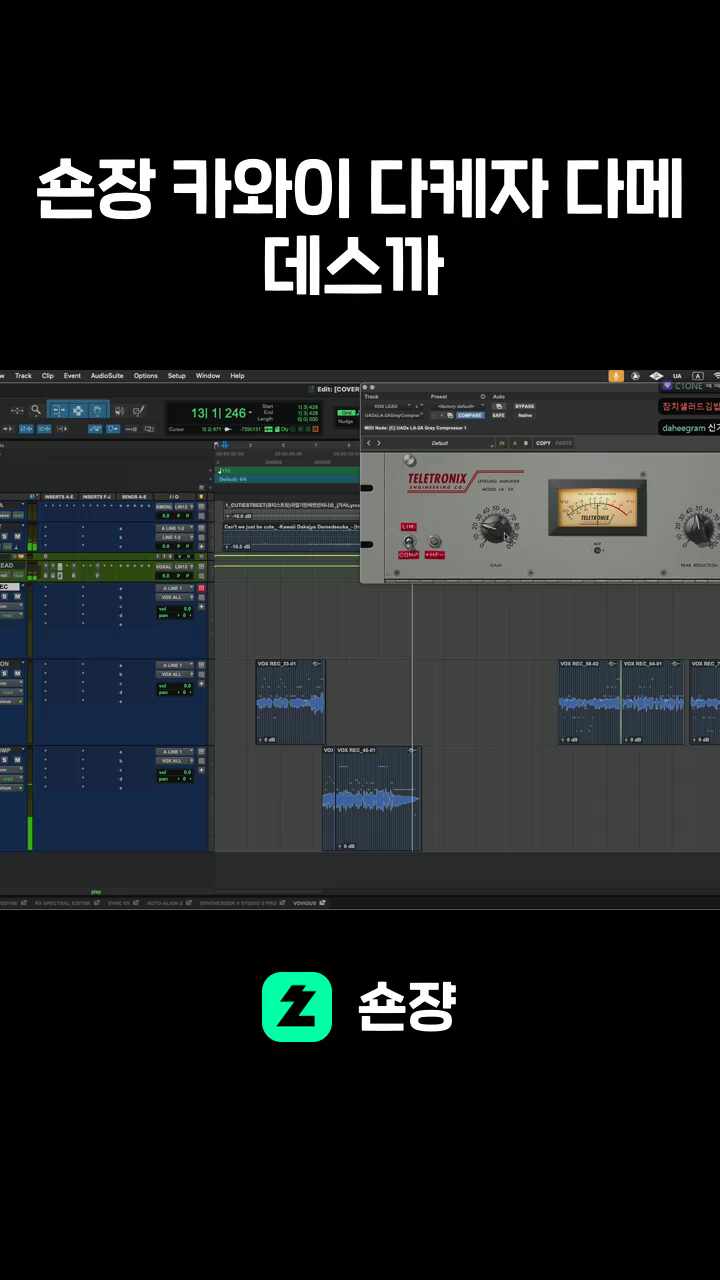Flip the HF toggle switch

pyautogui.click(x=434, y=542)
